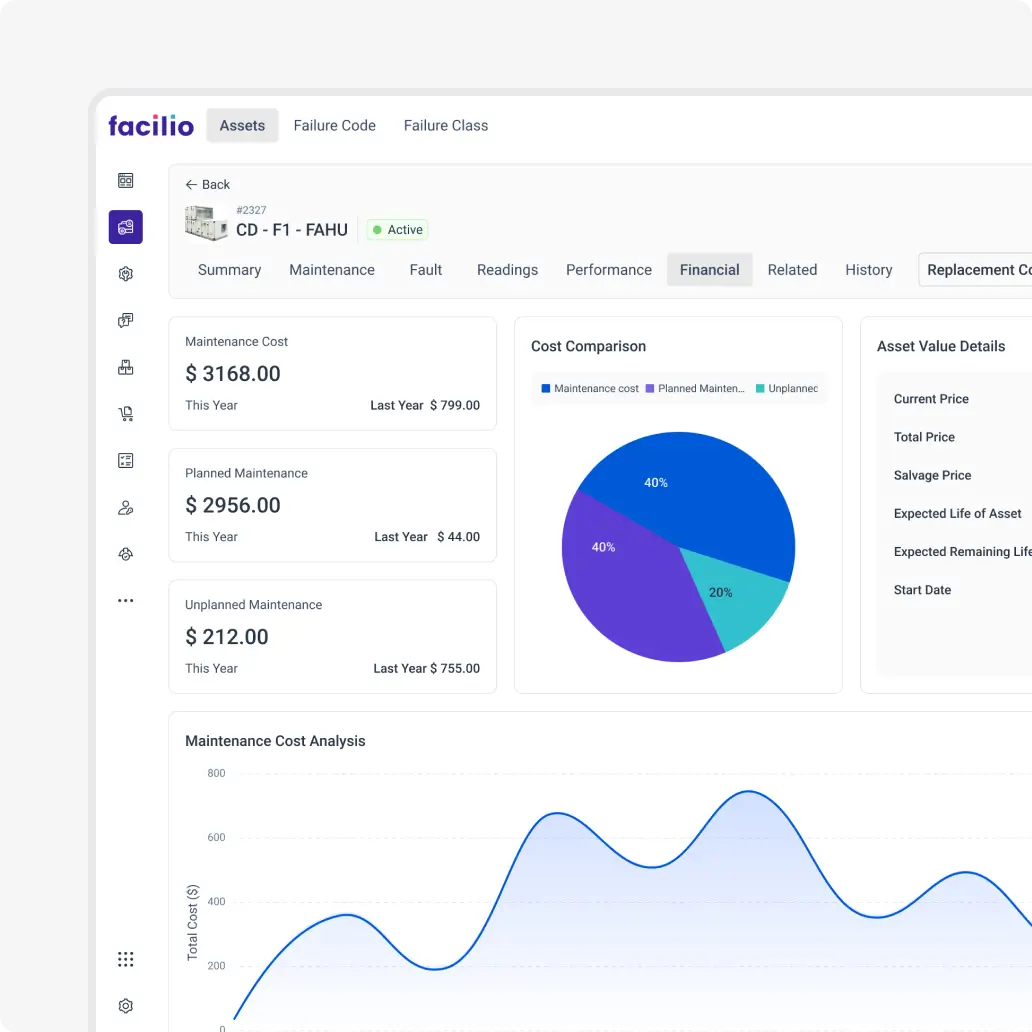
Task: Open the apps grid icon at bottom
Action: (x=125, y=959)
